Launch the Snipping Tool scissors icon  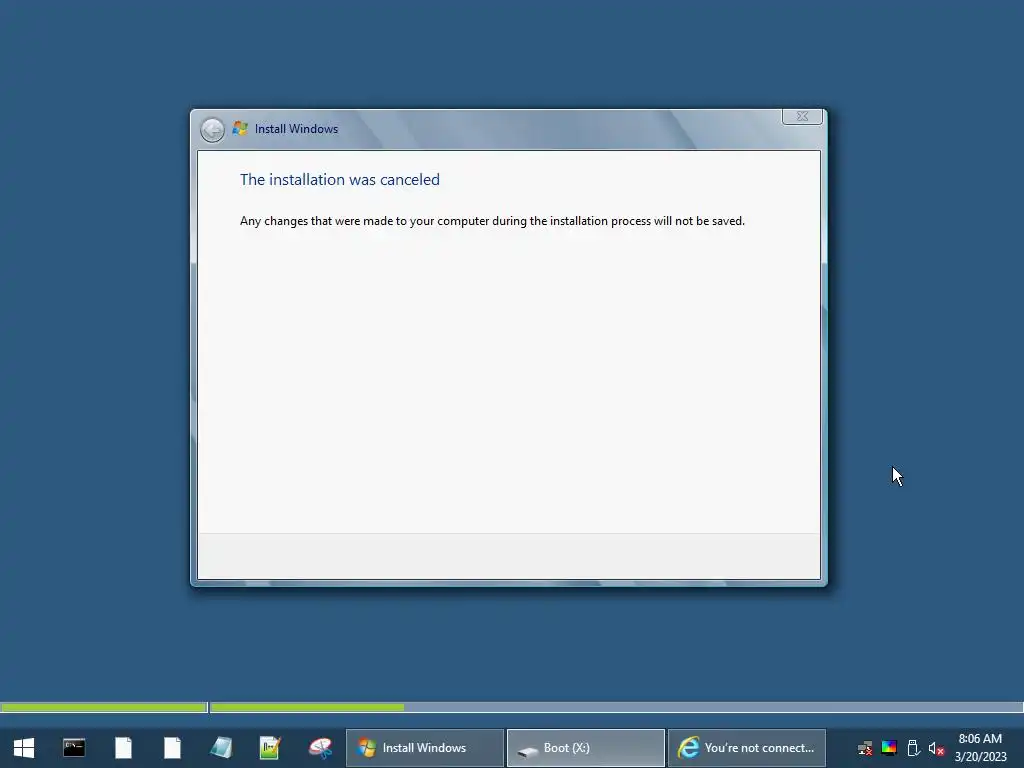pyautogui.click(x=320, y=748)
